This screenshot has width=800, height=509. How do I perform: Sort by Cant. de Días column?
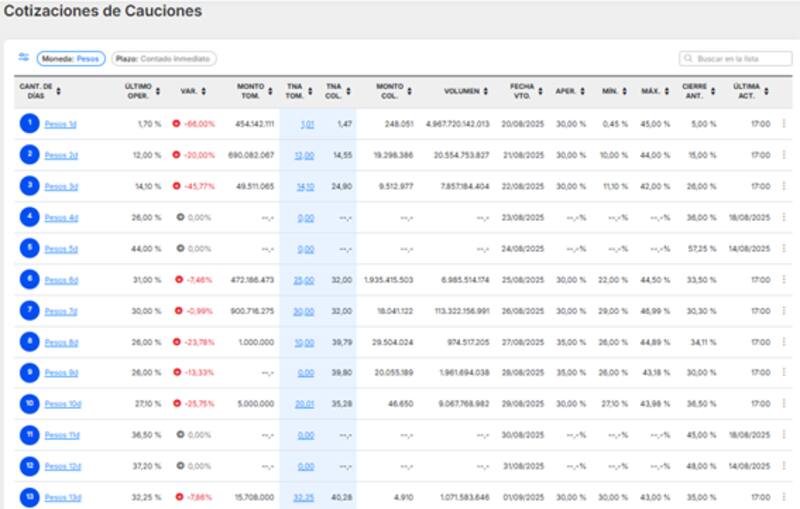(40, 91)
